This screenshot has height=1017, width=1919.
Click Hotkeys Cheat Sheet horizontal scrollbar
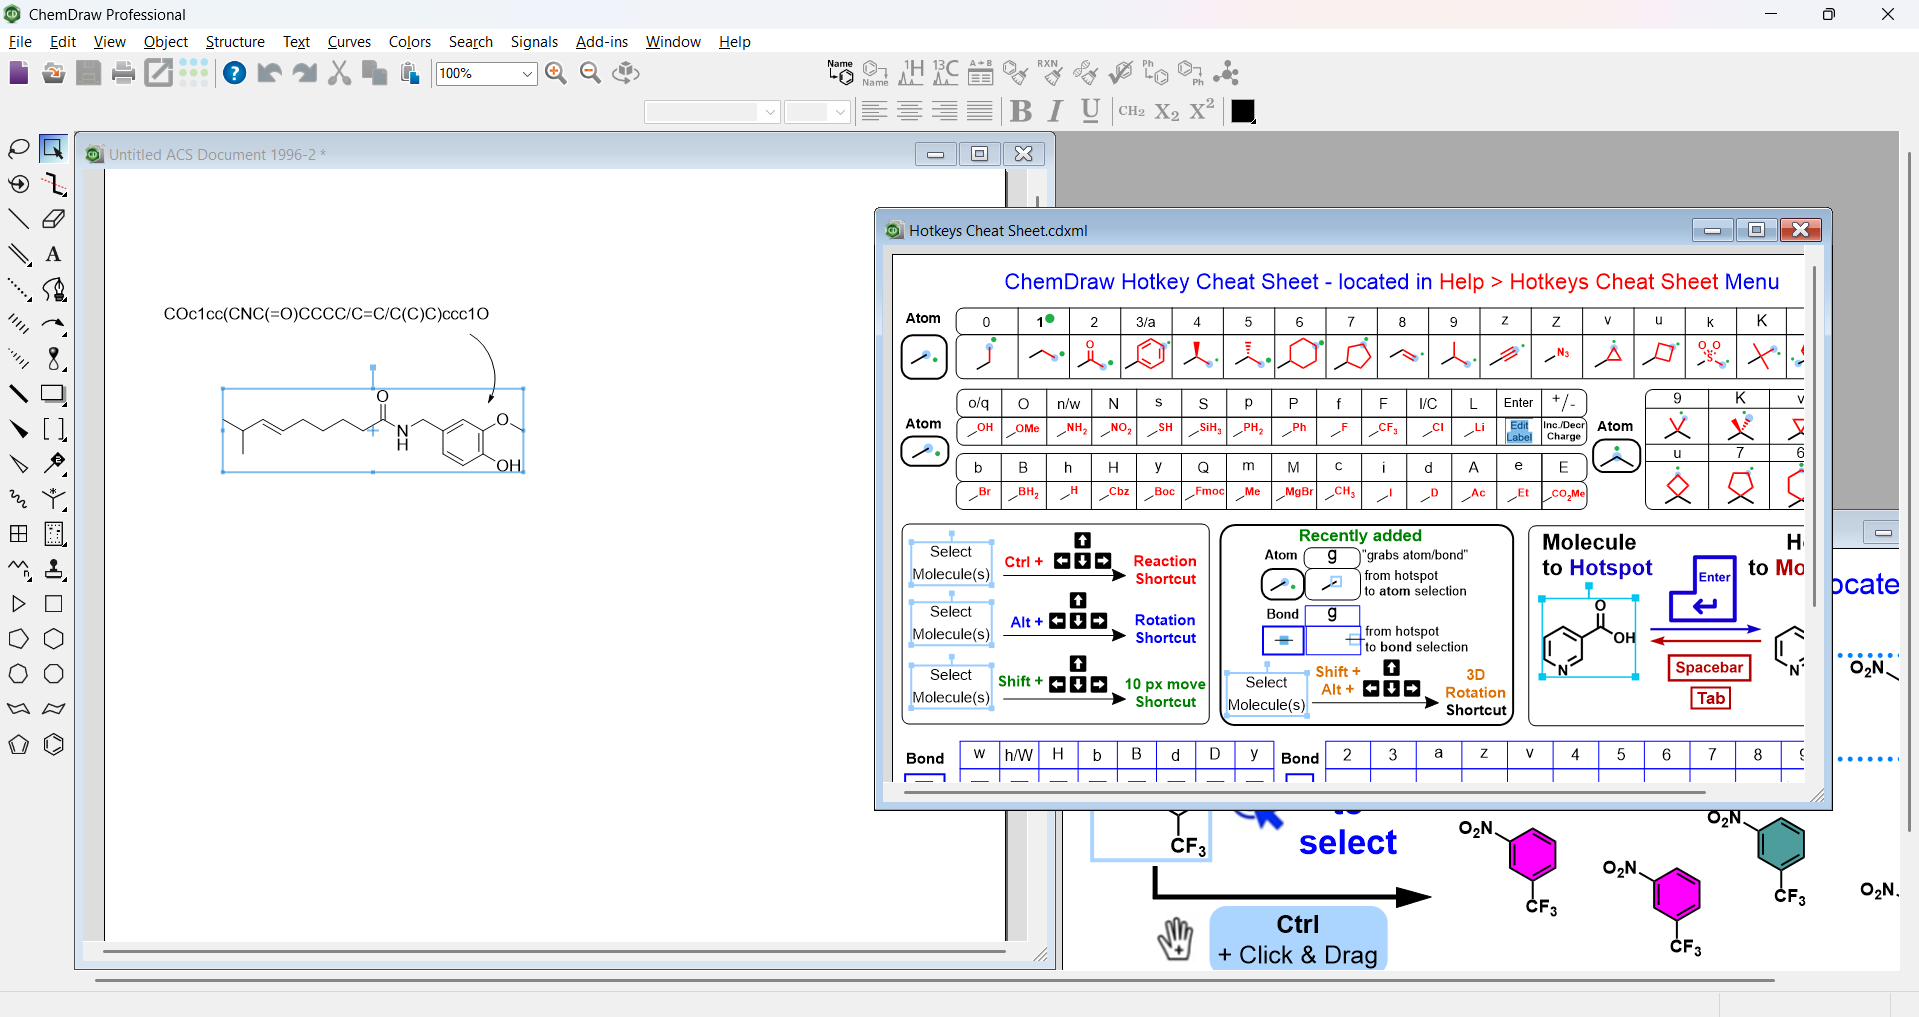pyautogui.click(x=1305, y=792)
